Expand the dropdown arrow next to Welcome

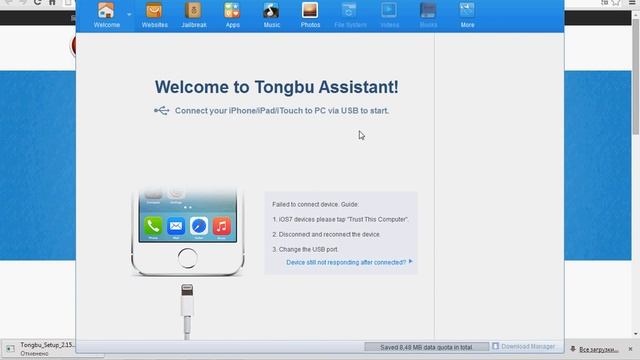[129, 14]
